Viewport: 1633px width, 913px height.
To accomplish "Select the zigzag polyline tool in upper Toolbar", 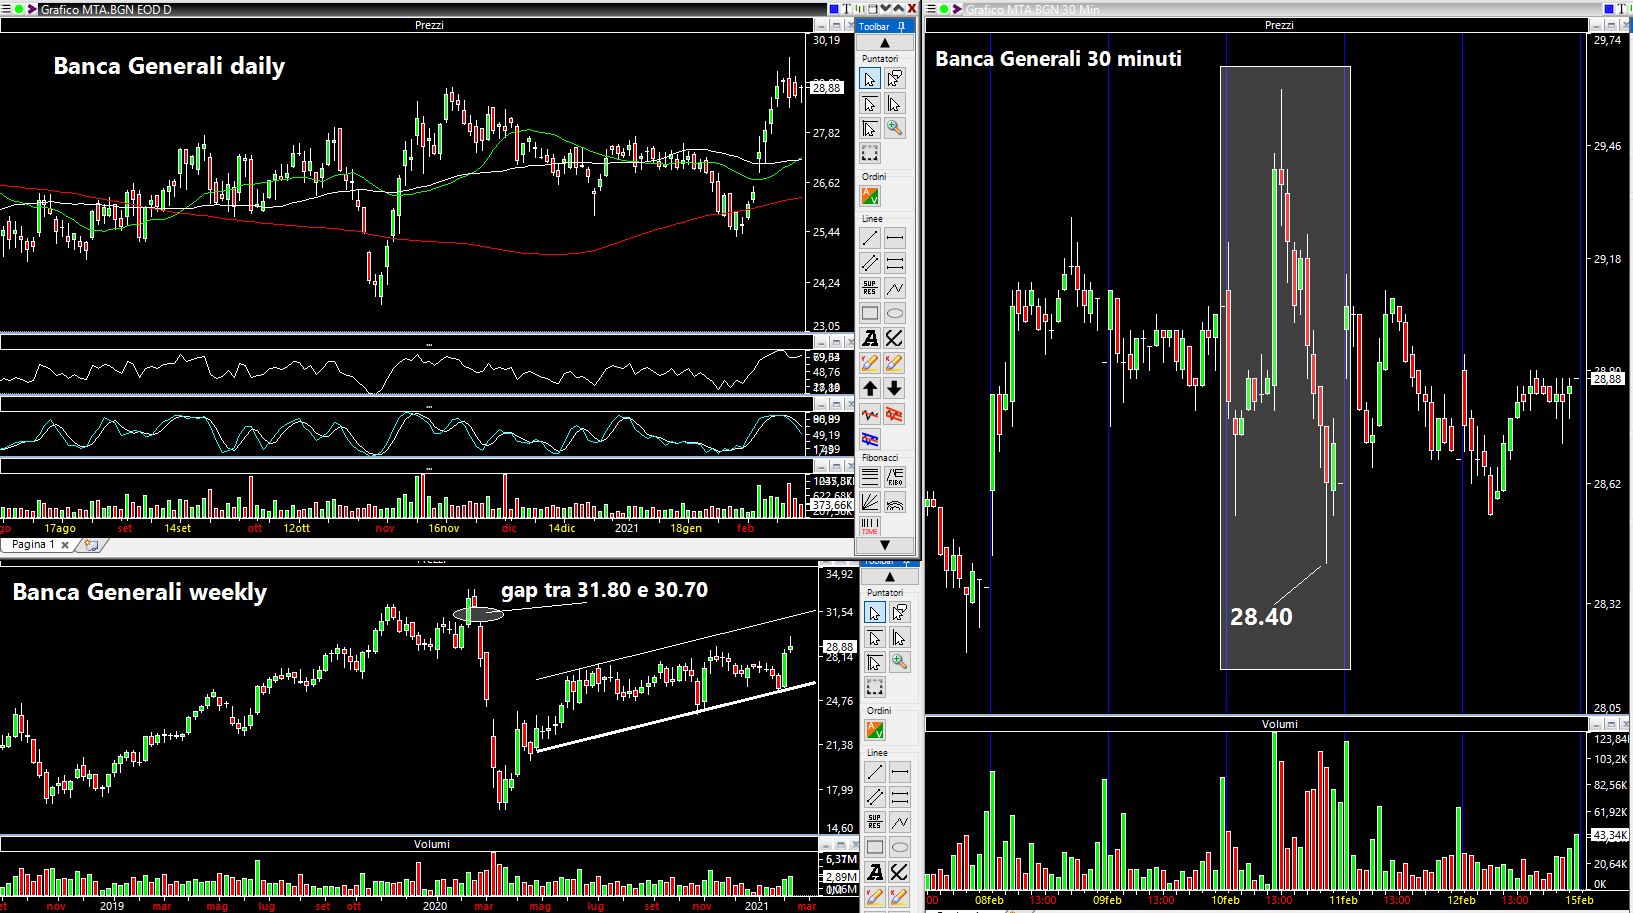I will click(895, 288).
